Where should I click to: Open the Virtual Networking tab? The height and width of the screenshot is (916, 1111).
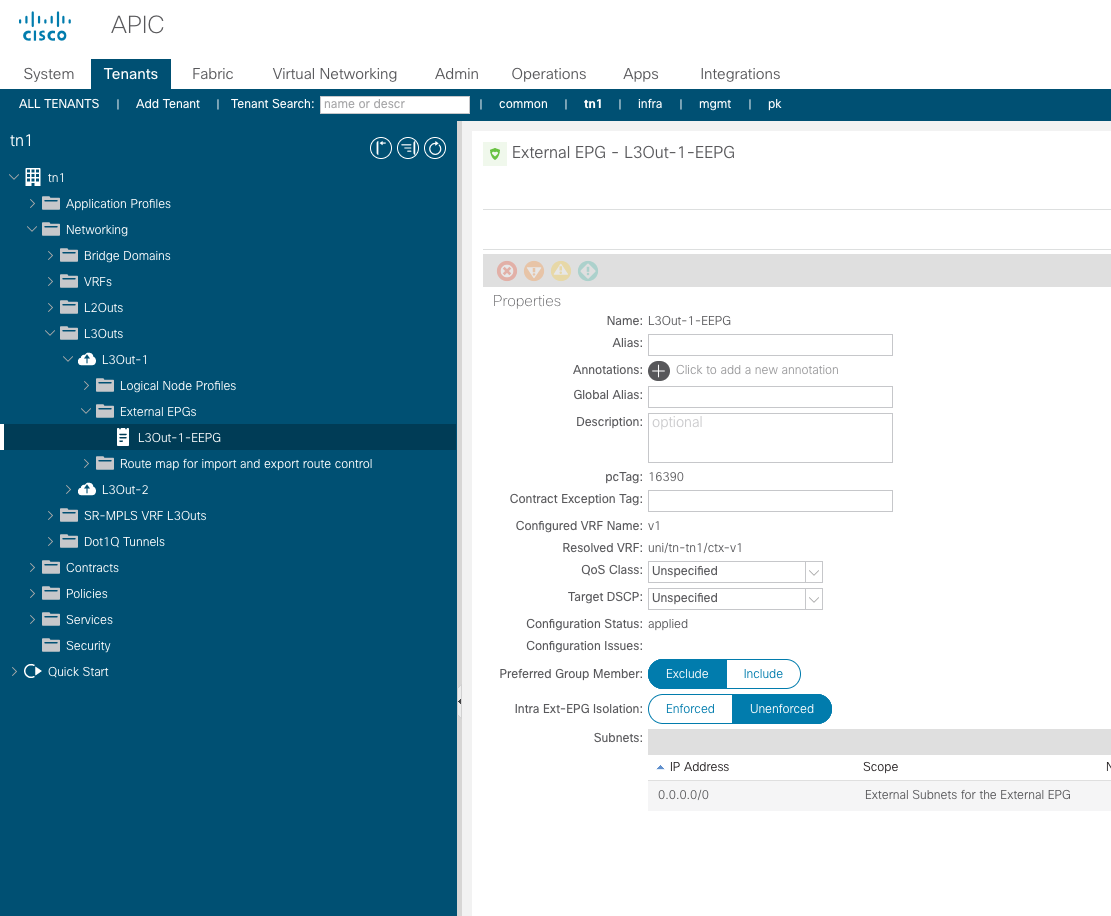click(x=334, y=74)
